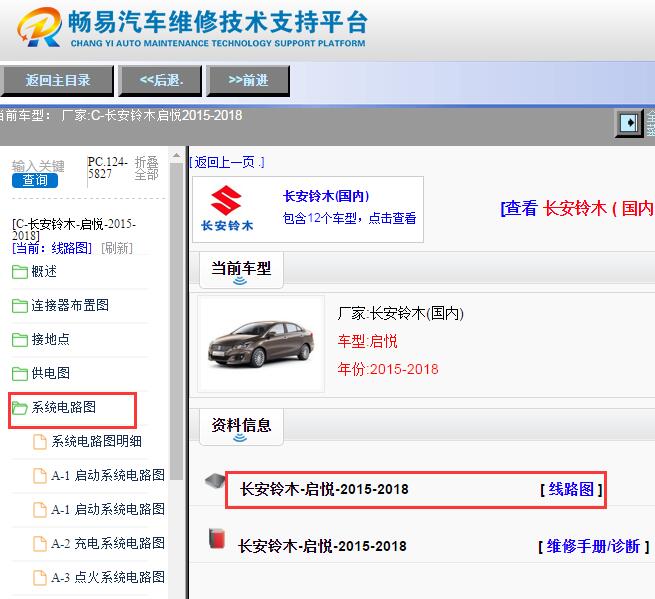Click red book icon beside 维修手册 row
This screenshot has width=655, height=599.
[x=217, y=538]
